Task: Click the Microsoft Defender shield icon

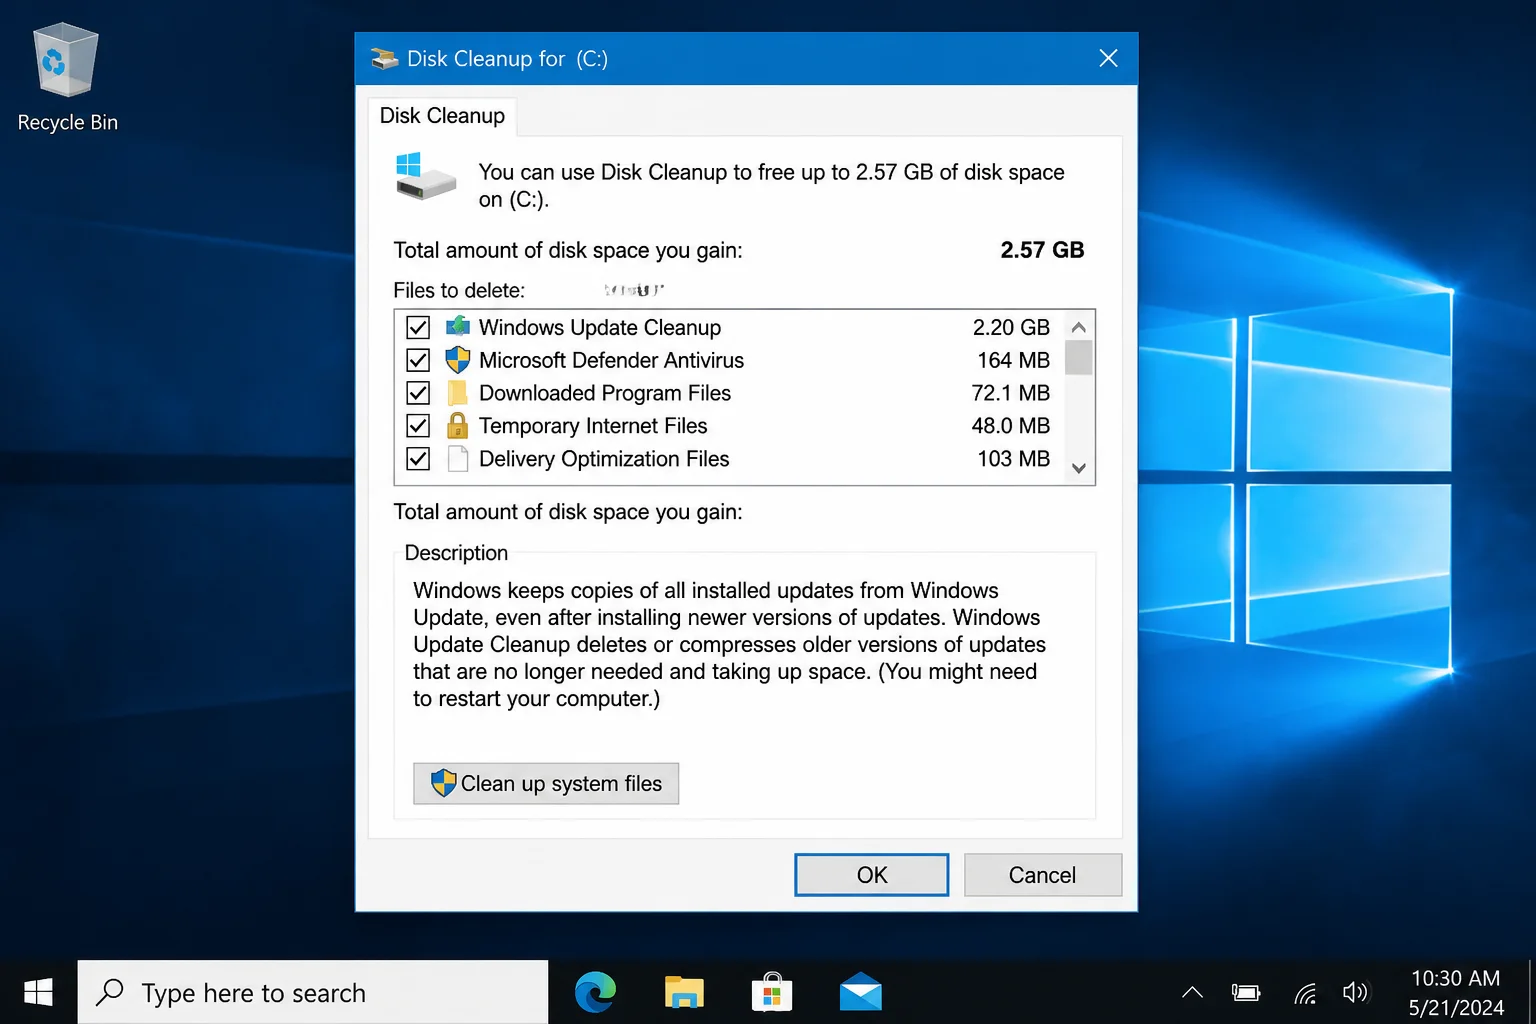Action: click(457, 360)
